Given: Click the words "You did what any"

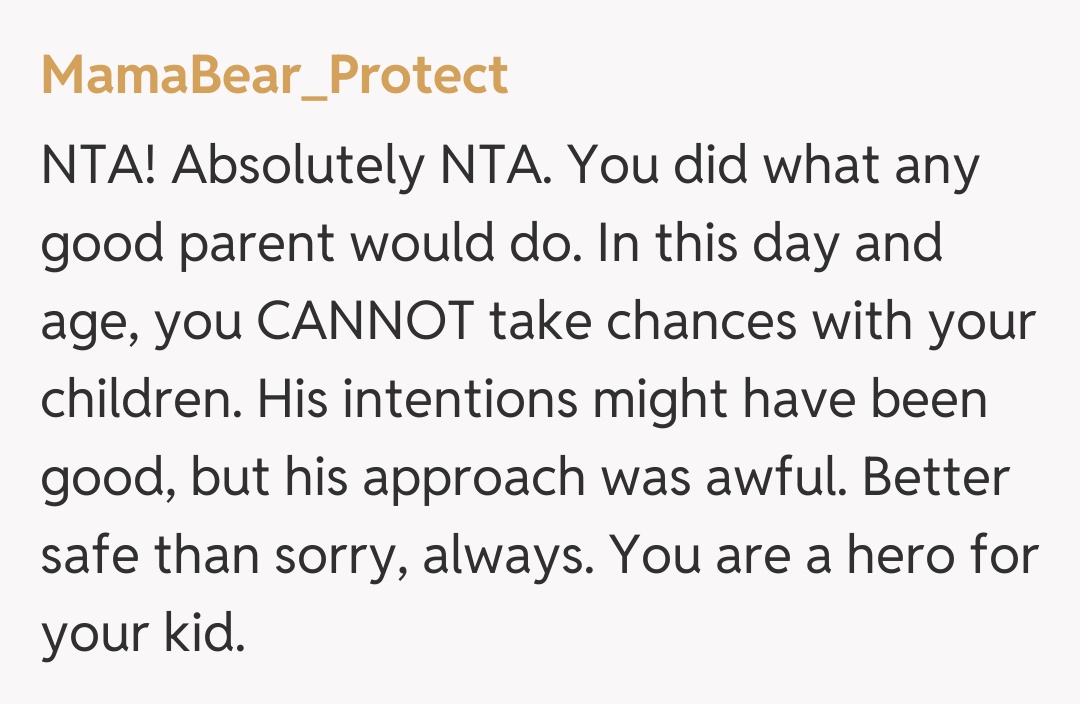Looking at the screenshot, I should point(776,166).
